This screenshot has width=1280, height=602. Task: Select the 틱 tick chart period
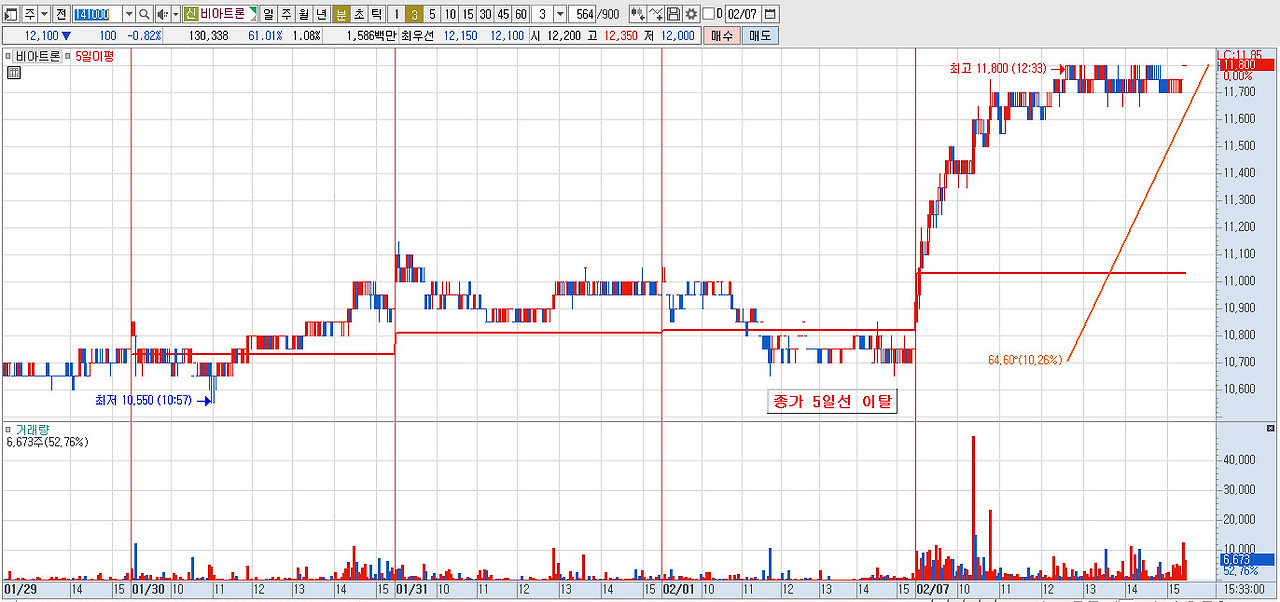(376, 14)
